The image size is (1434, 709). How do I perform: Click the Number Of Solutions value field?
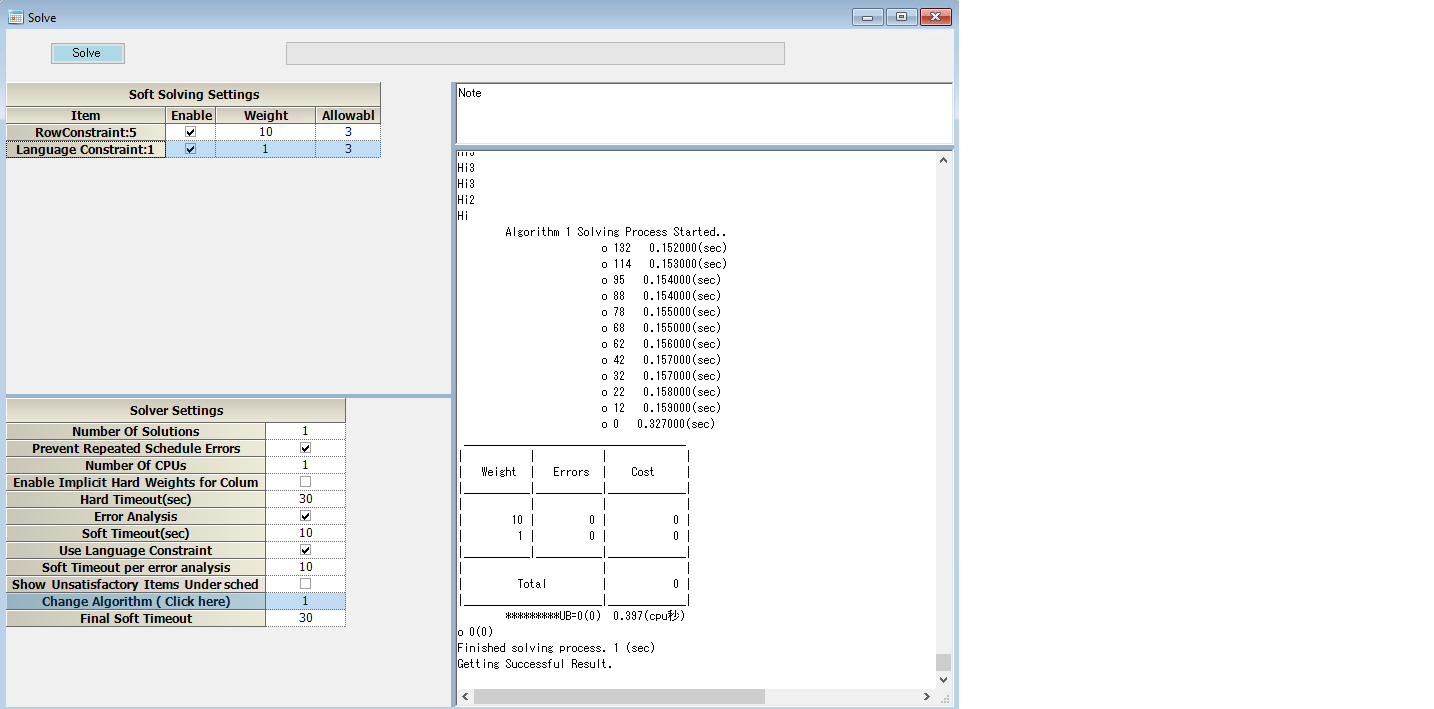point(306,432)
